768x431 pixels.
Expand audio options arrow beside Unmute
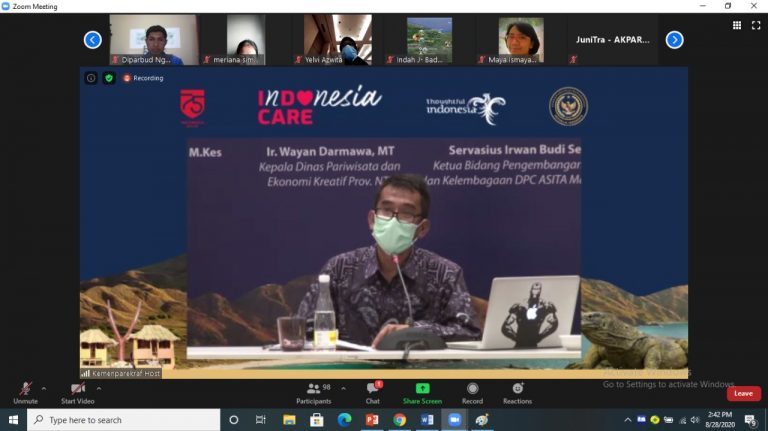click(44, 388)
